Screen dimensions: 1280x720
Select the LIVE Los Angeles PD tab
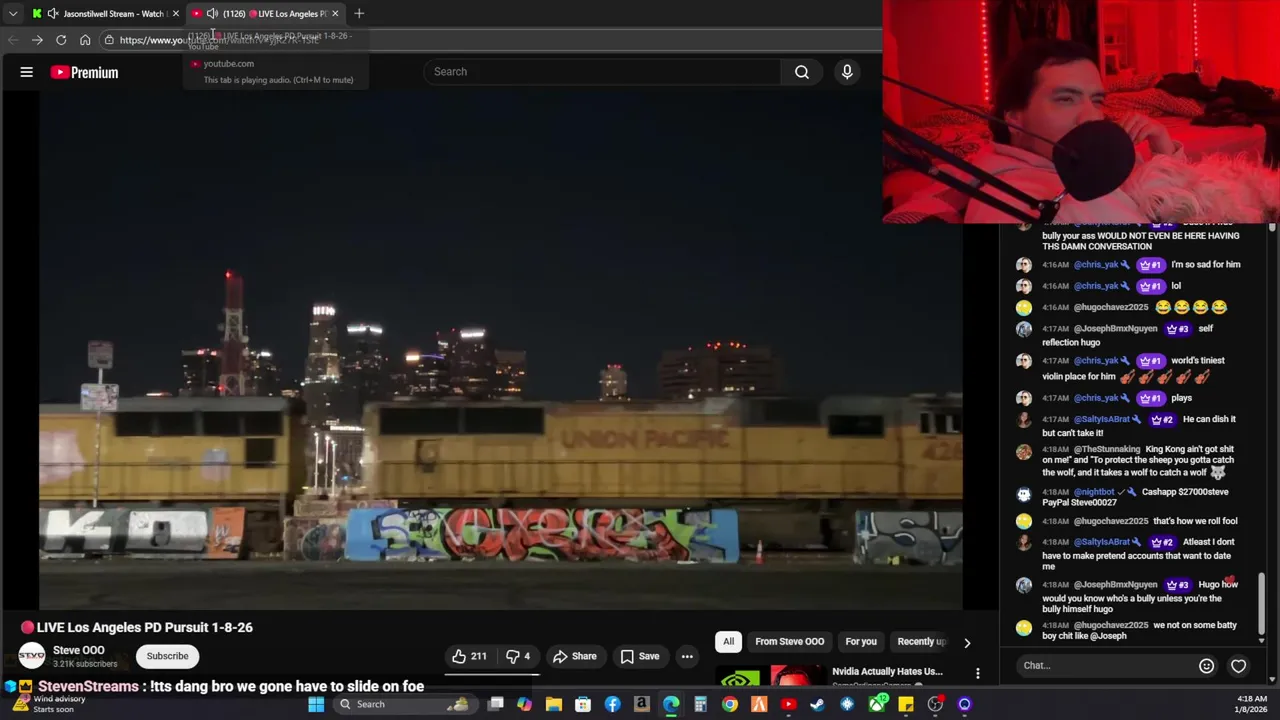tap(265, 13)
